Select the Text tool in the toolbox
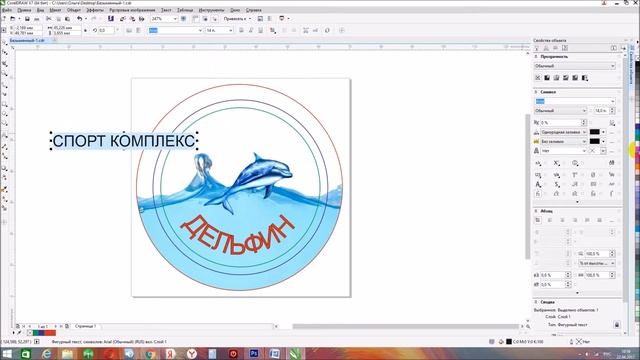The height and width of the screenshot is (360, 640). coord(4,135)
